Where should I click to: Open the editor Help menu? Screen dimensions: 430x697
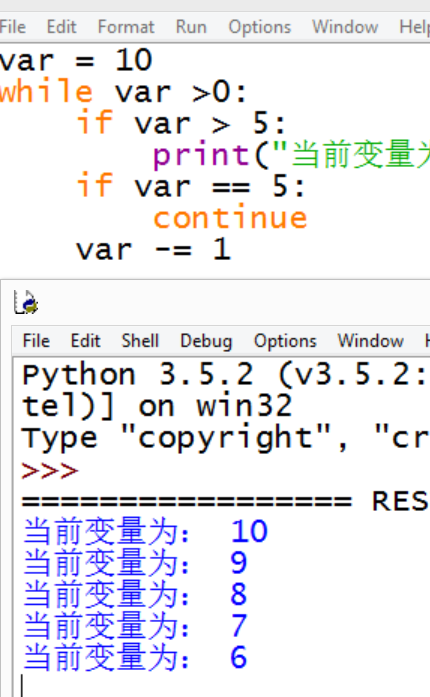[414, 27]
